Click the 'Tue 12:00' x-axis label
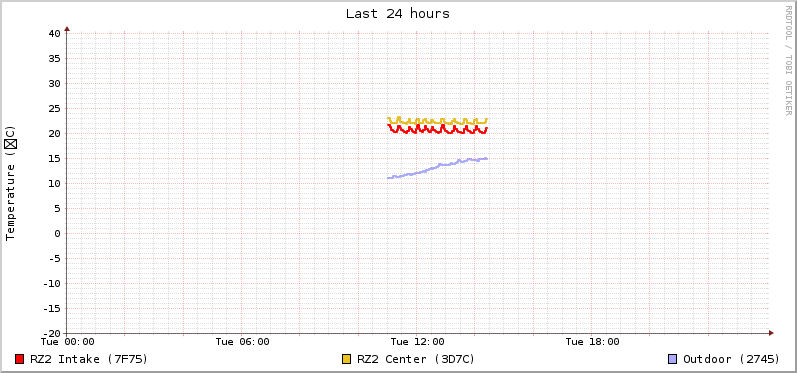This screenshot has height=373, width=797. [x=417, y=342]
